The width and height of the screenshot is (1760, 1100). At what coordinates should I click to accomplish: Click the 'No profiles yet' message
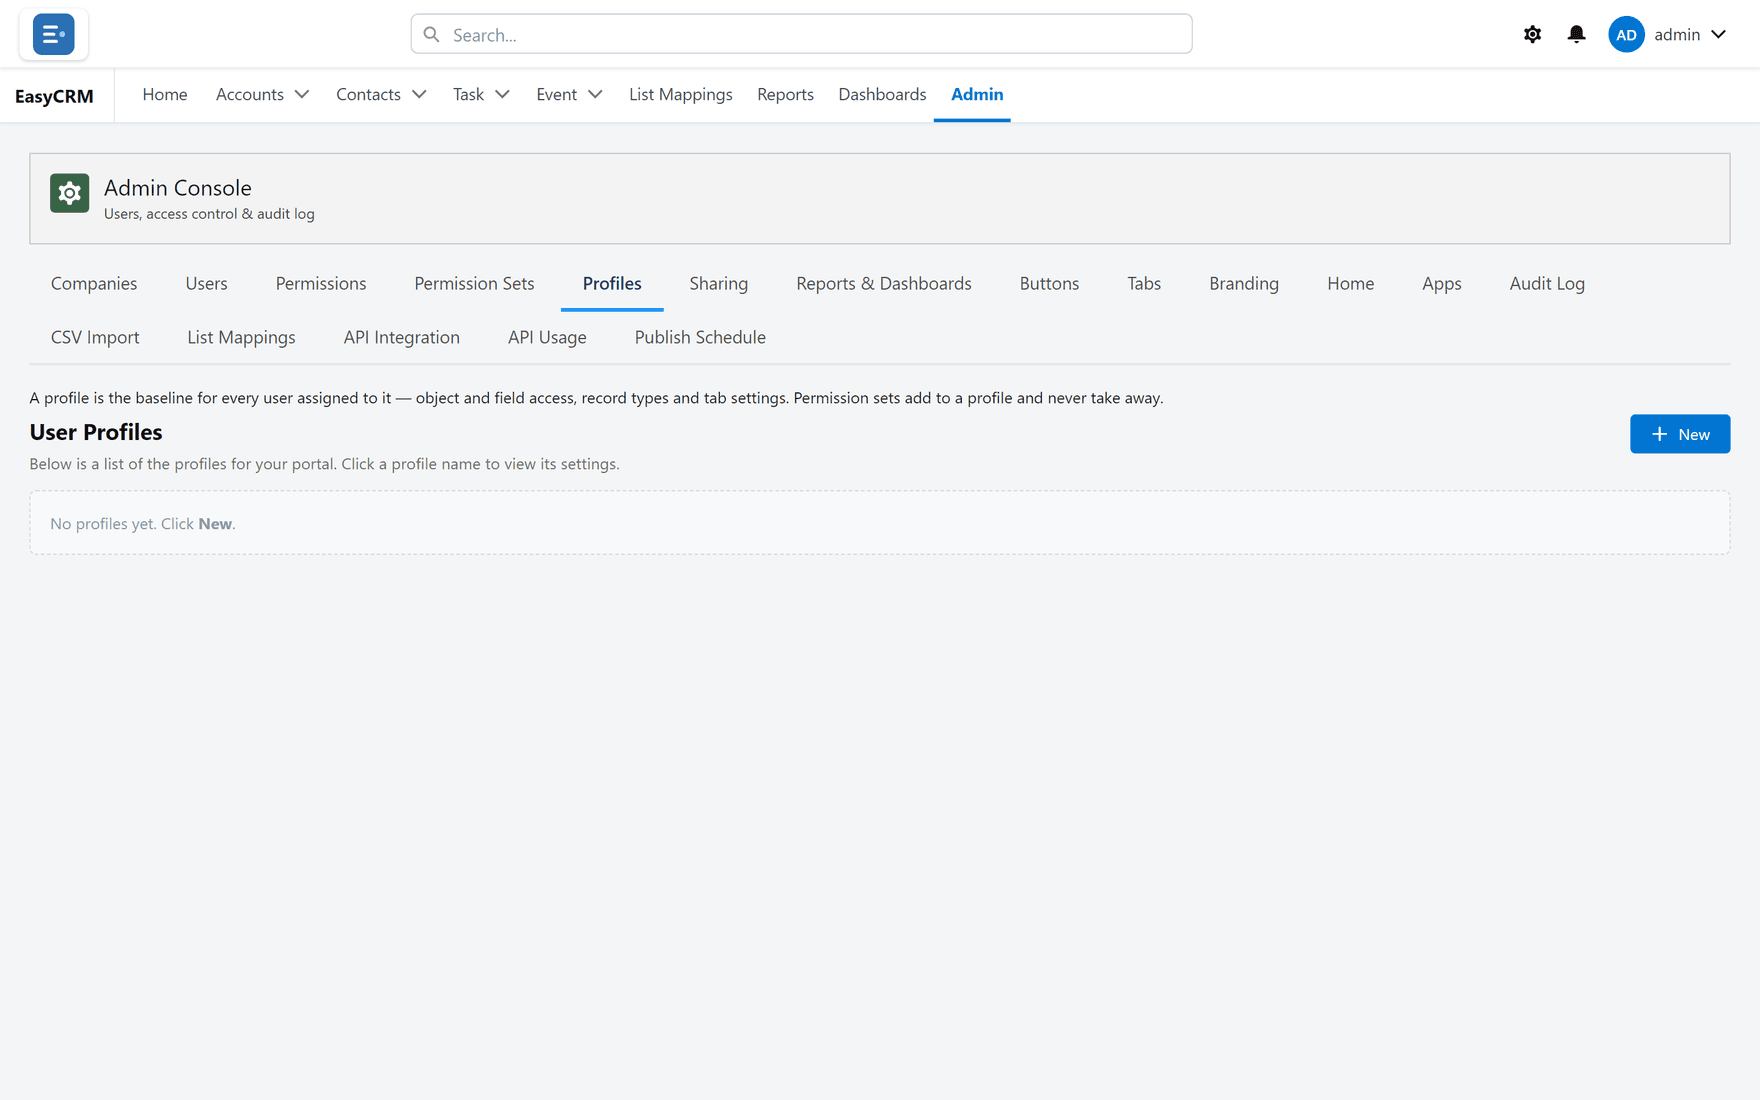(143, 524)
